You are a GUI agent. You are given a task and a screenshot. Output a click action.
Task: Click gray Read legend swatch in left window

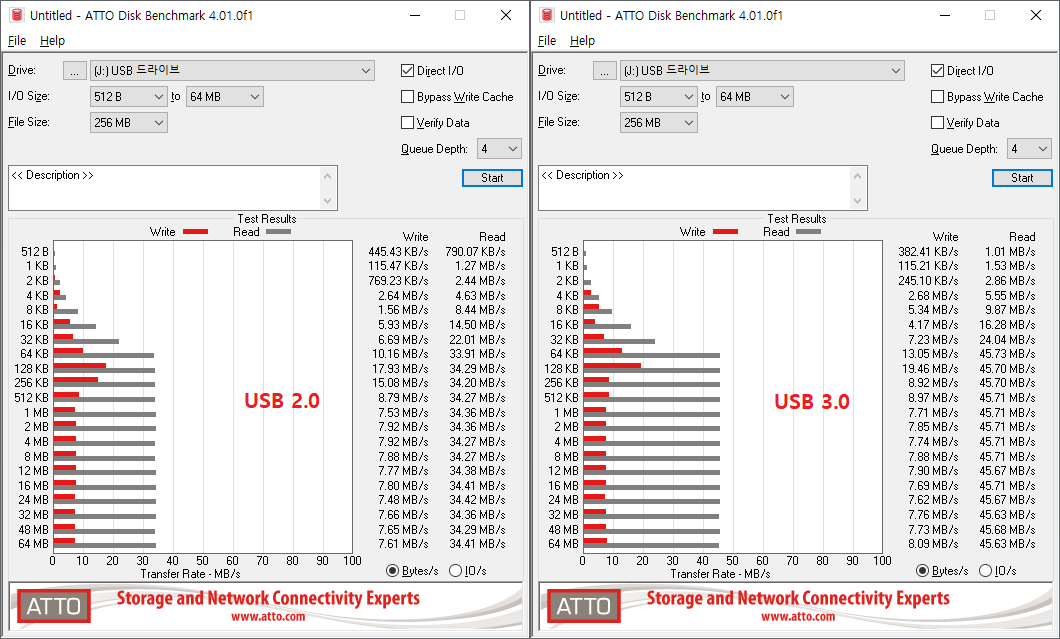pos(279,232)
